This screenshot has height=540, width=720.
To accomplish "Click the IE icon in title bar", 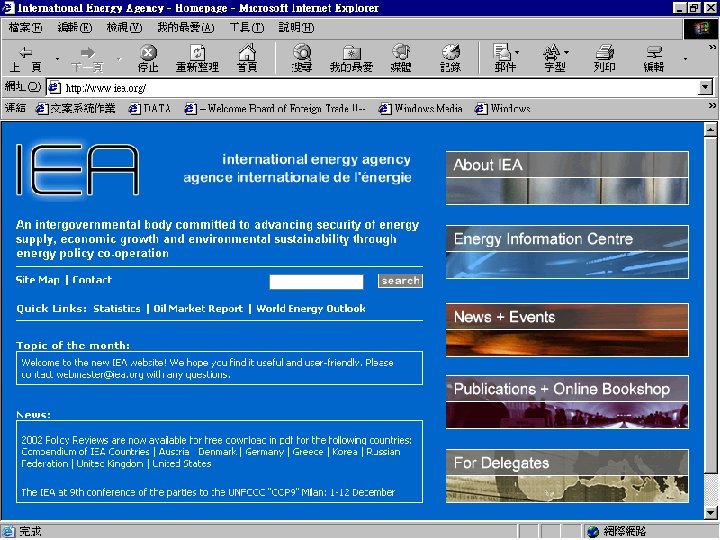I will coord(8,7).
